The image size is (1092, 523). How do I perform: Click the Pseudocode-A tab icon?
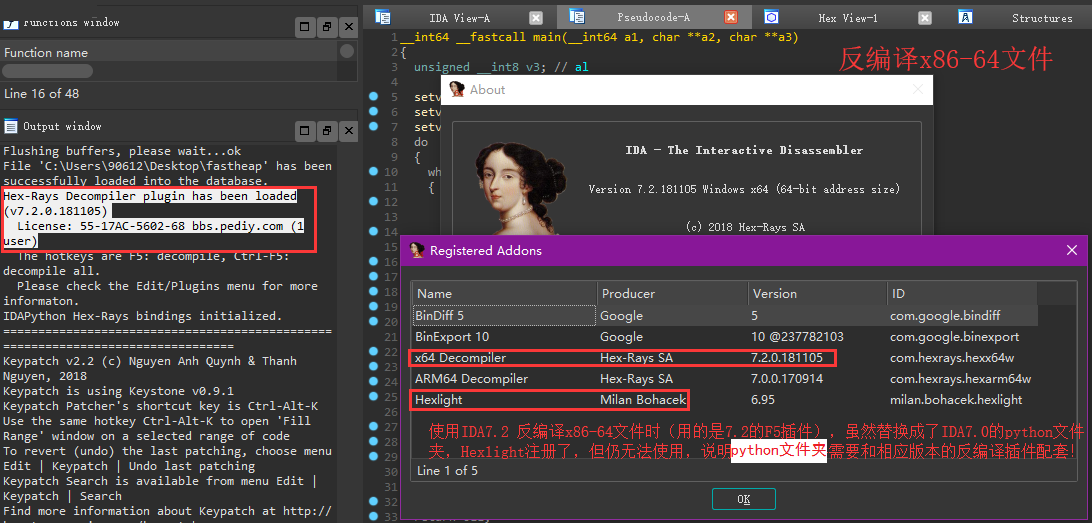click(x=576, y=16)
